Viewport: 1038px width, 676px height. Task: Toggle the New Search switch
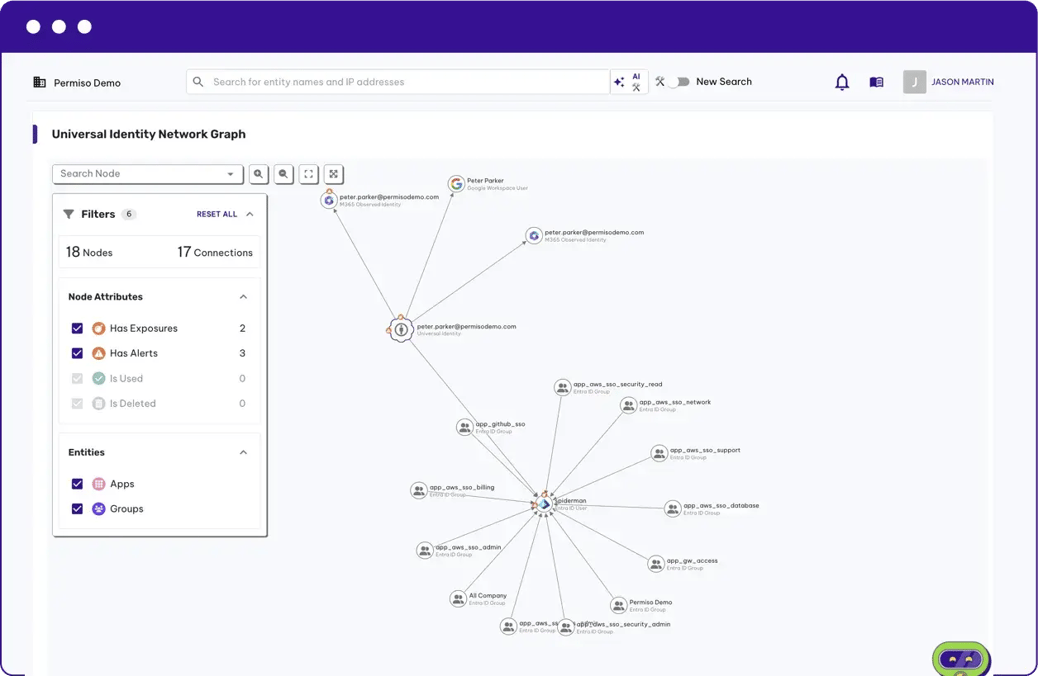(680, 82)
